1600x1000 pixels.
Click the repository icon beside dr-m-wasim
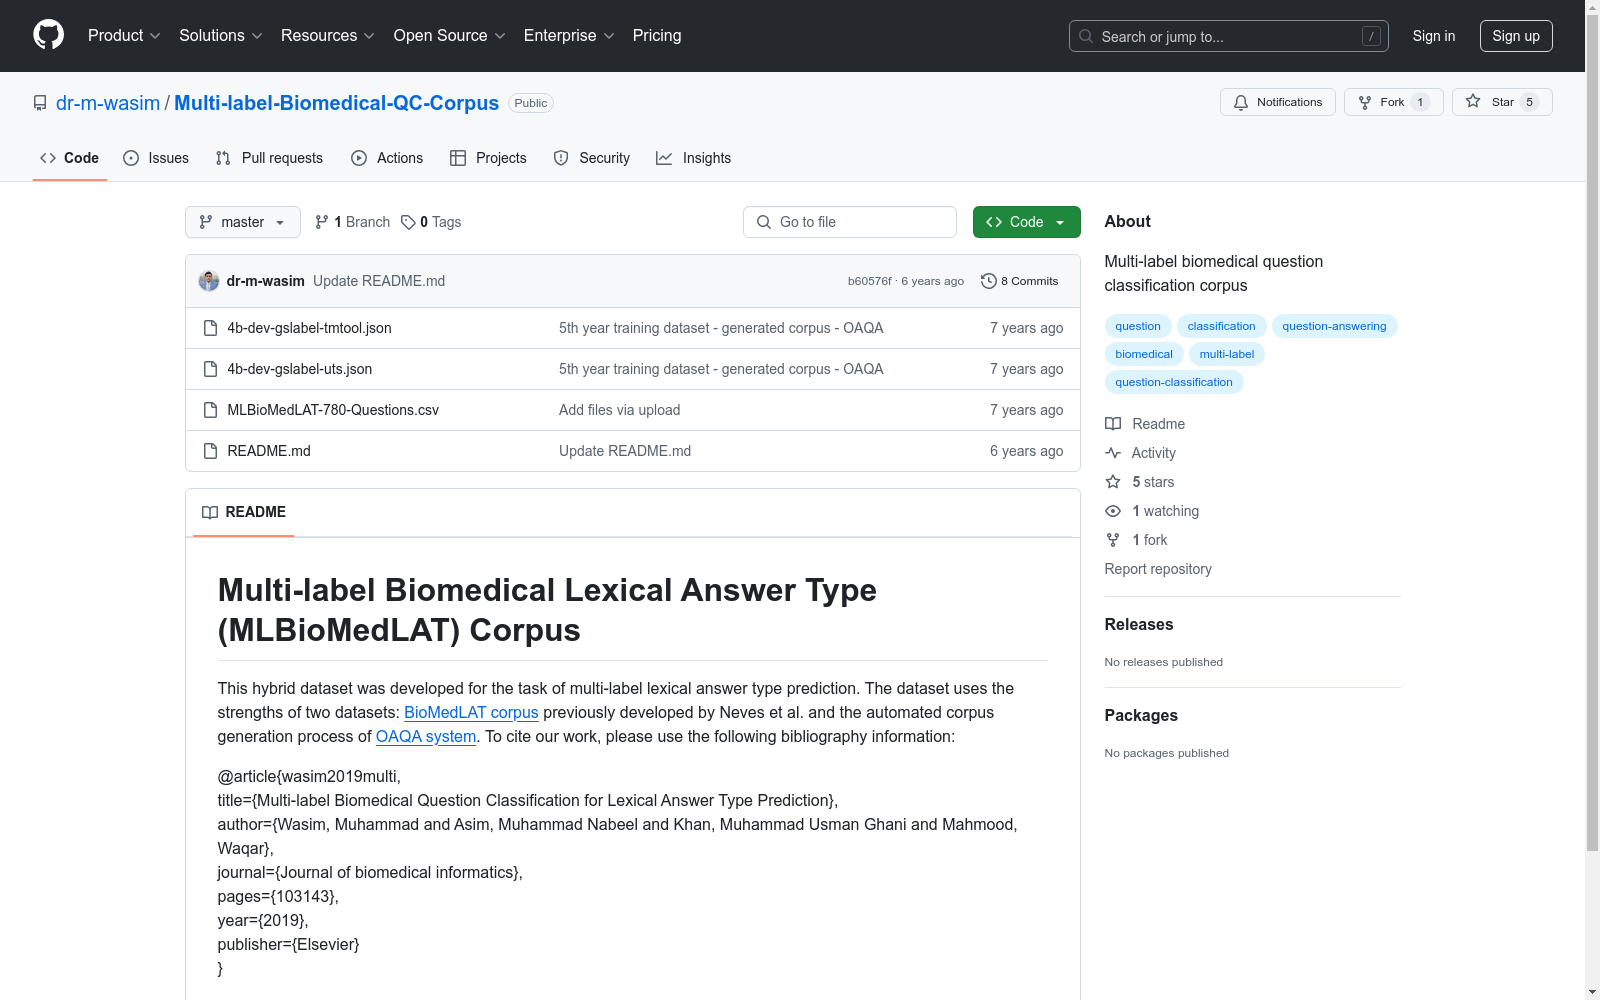40,103
